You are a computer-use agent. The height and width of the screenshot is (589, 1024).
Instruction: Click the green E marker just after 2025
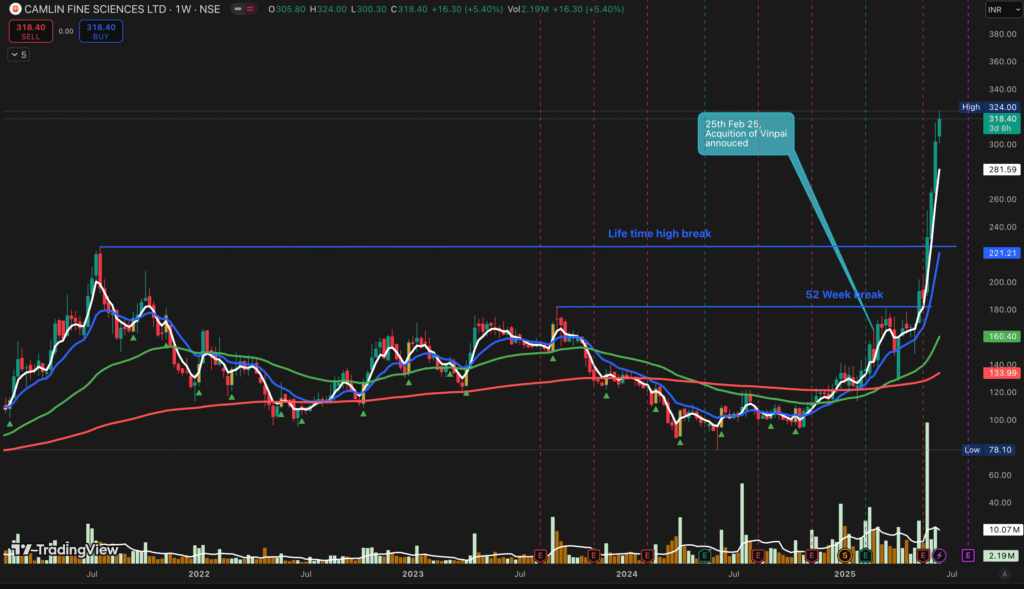coord(865,556)
